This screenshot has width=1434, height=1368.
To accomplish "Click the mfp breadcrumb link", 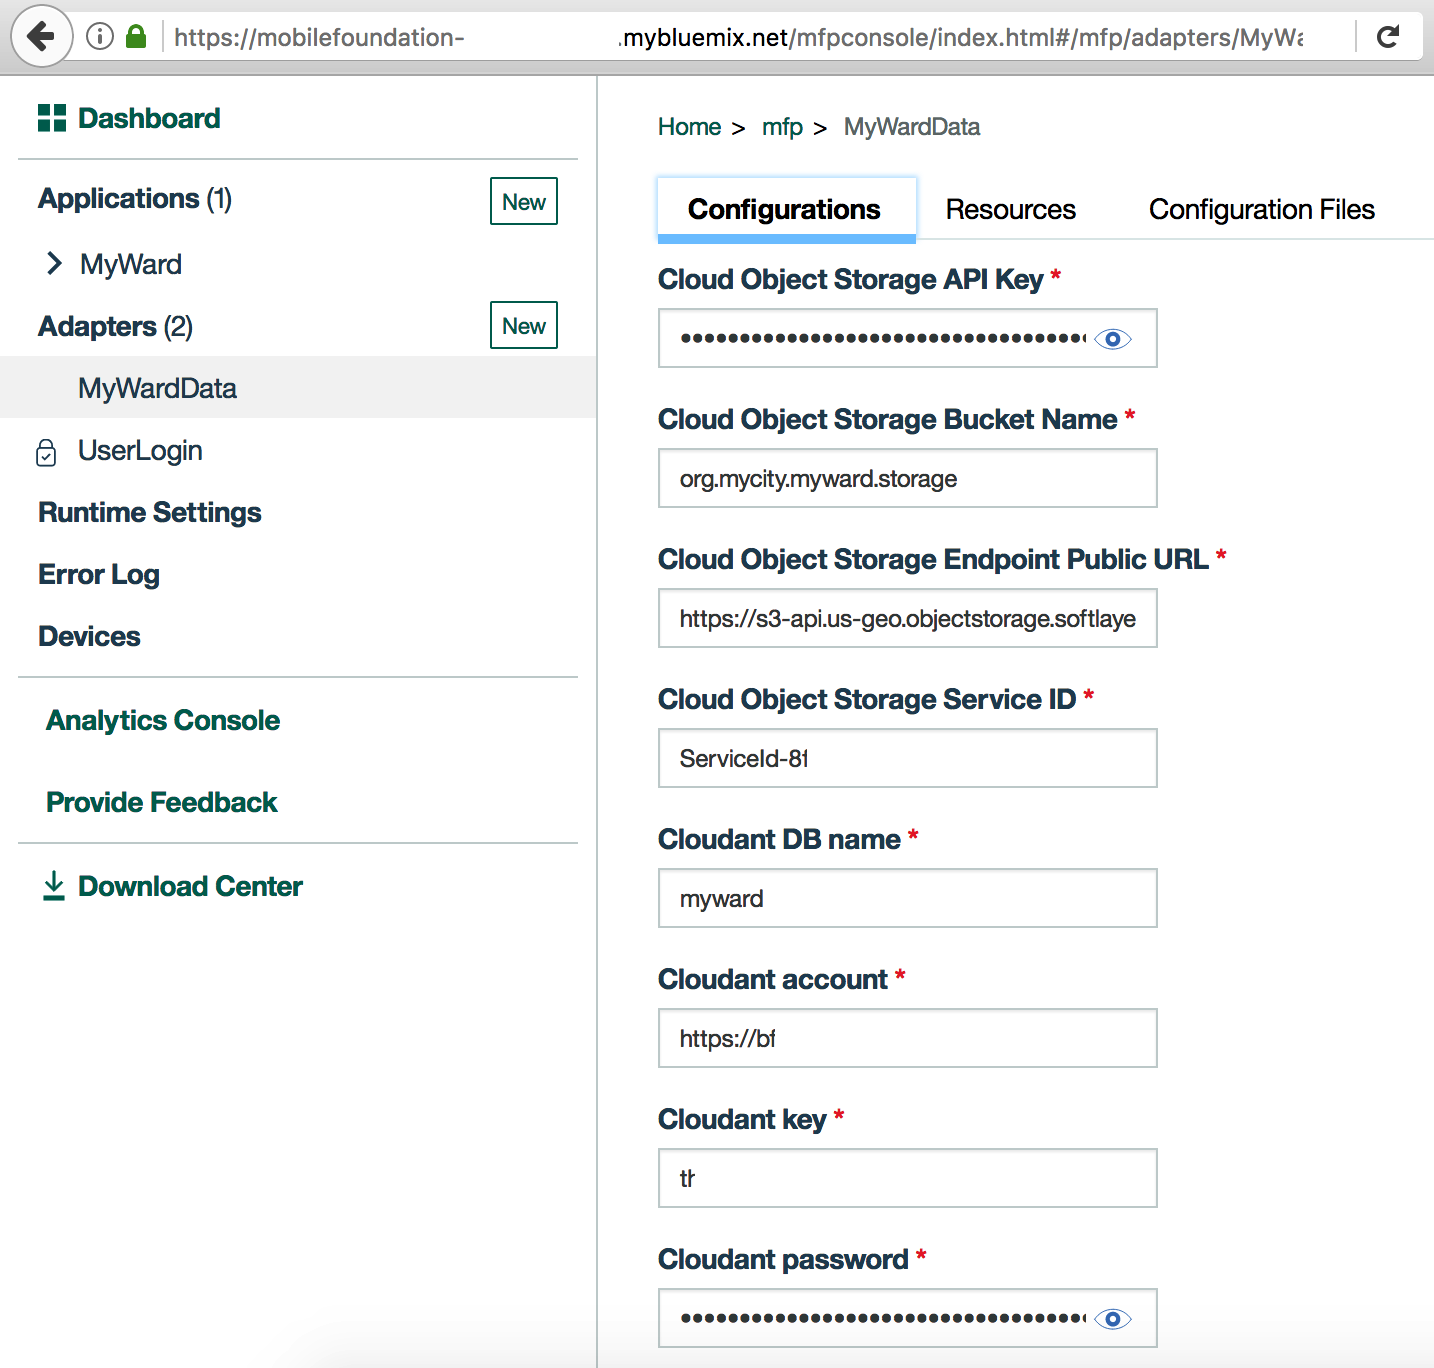I will (783, 127).
